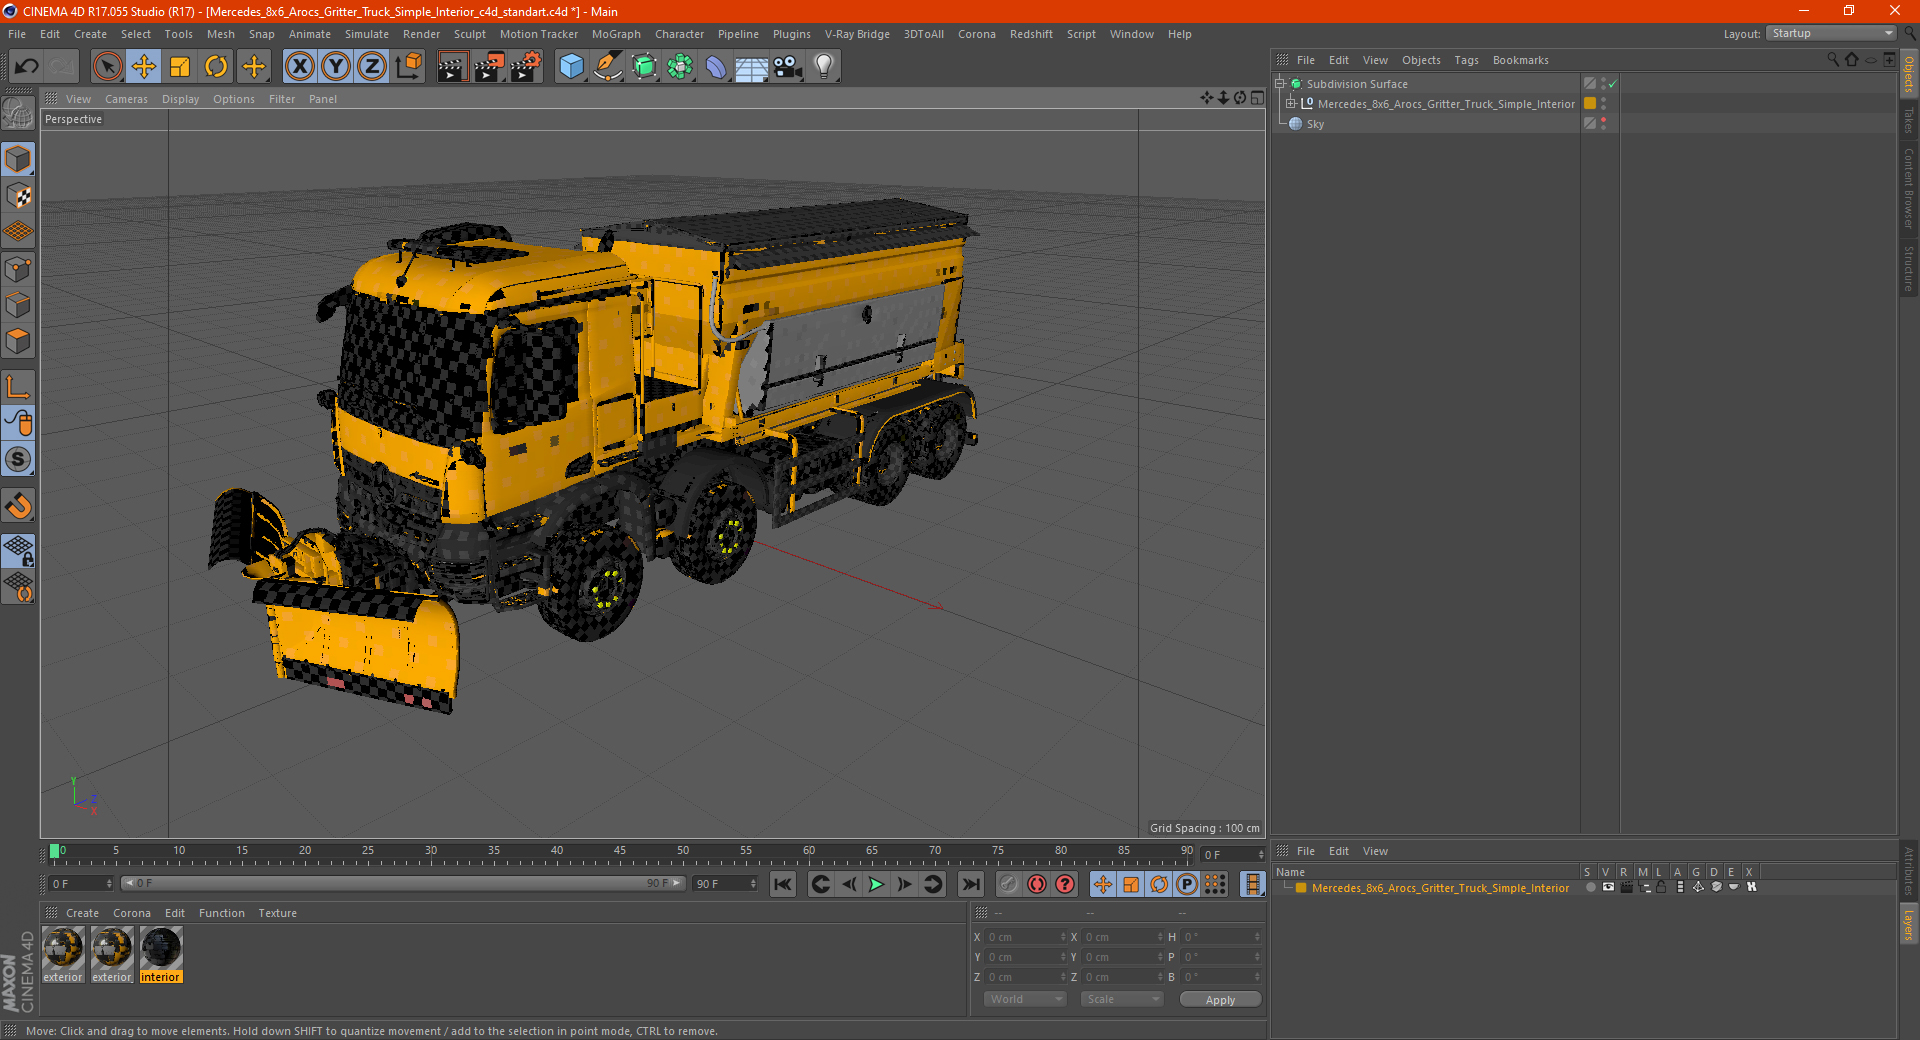The width and height of the screenshot is (1920, 1040).
Task: Click X position input field
Action: coord(1025,937)
